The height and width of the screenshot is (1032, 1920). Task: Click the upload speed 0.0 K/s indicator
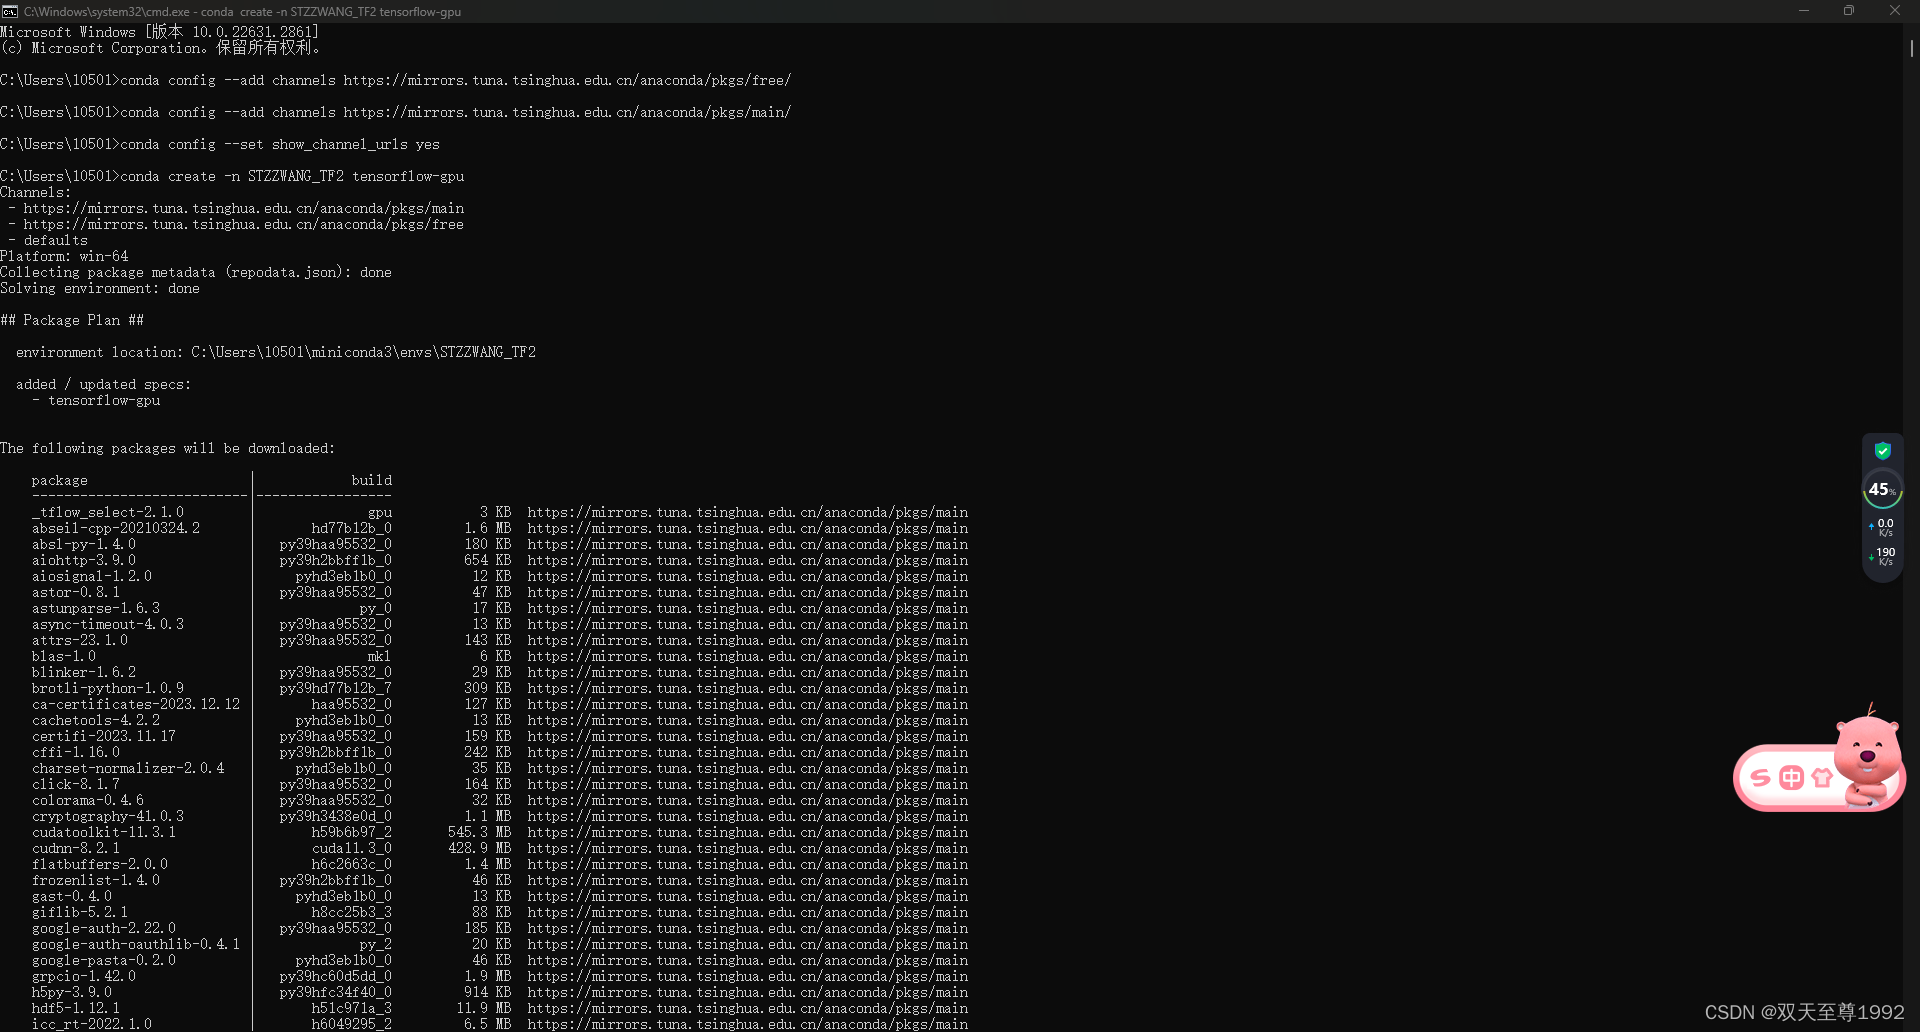point(1882,528)
